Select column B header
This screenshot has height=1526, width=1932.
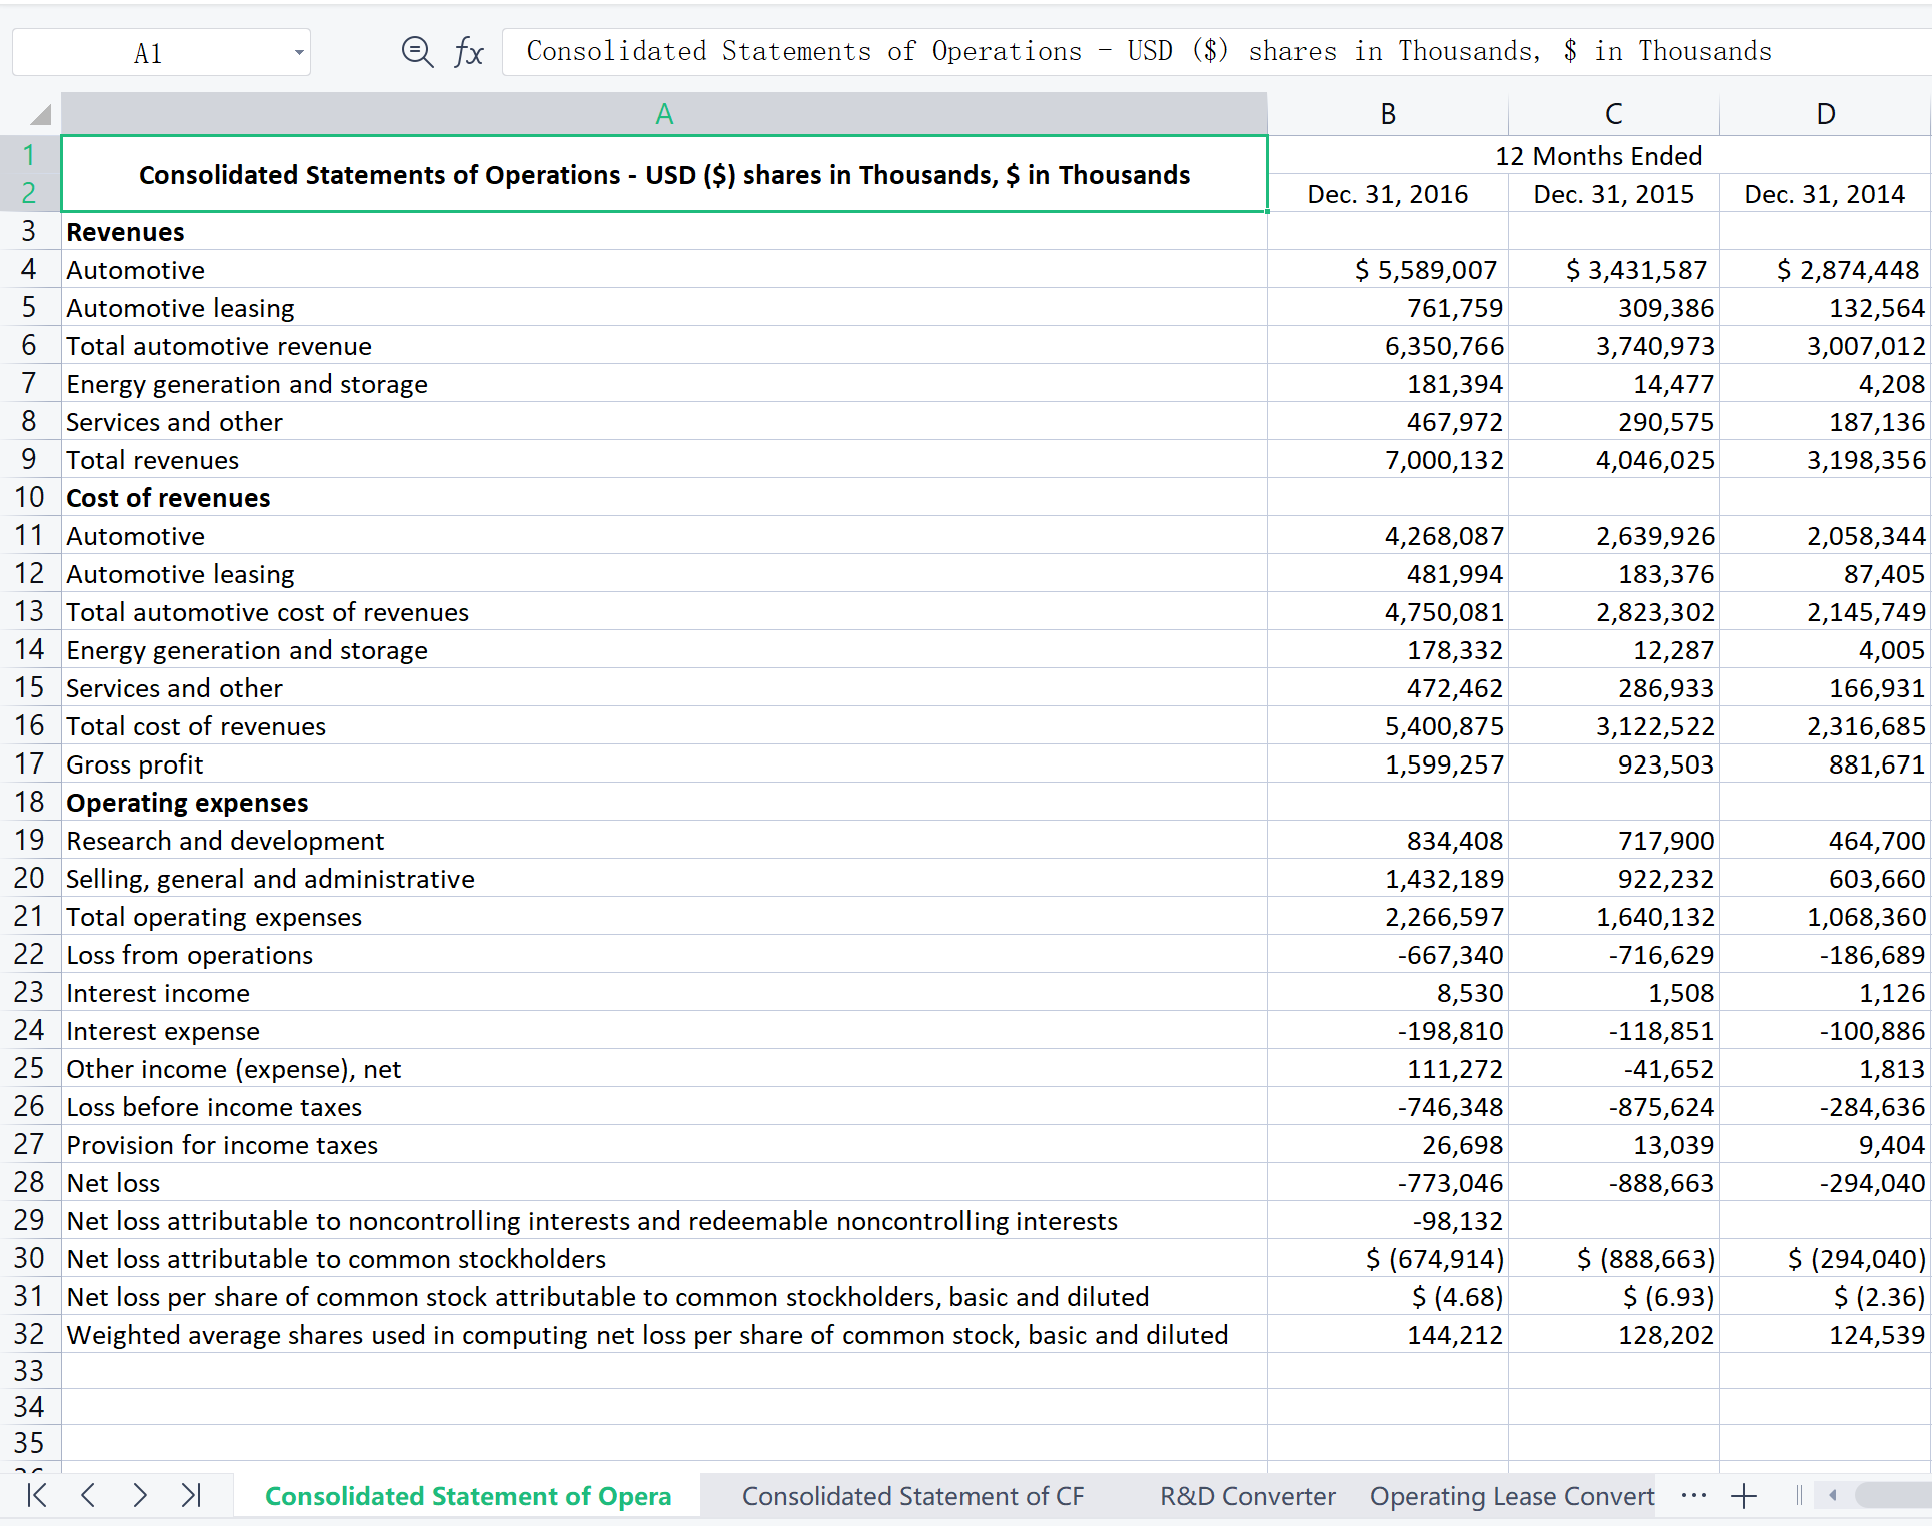(1387, 114)
